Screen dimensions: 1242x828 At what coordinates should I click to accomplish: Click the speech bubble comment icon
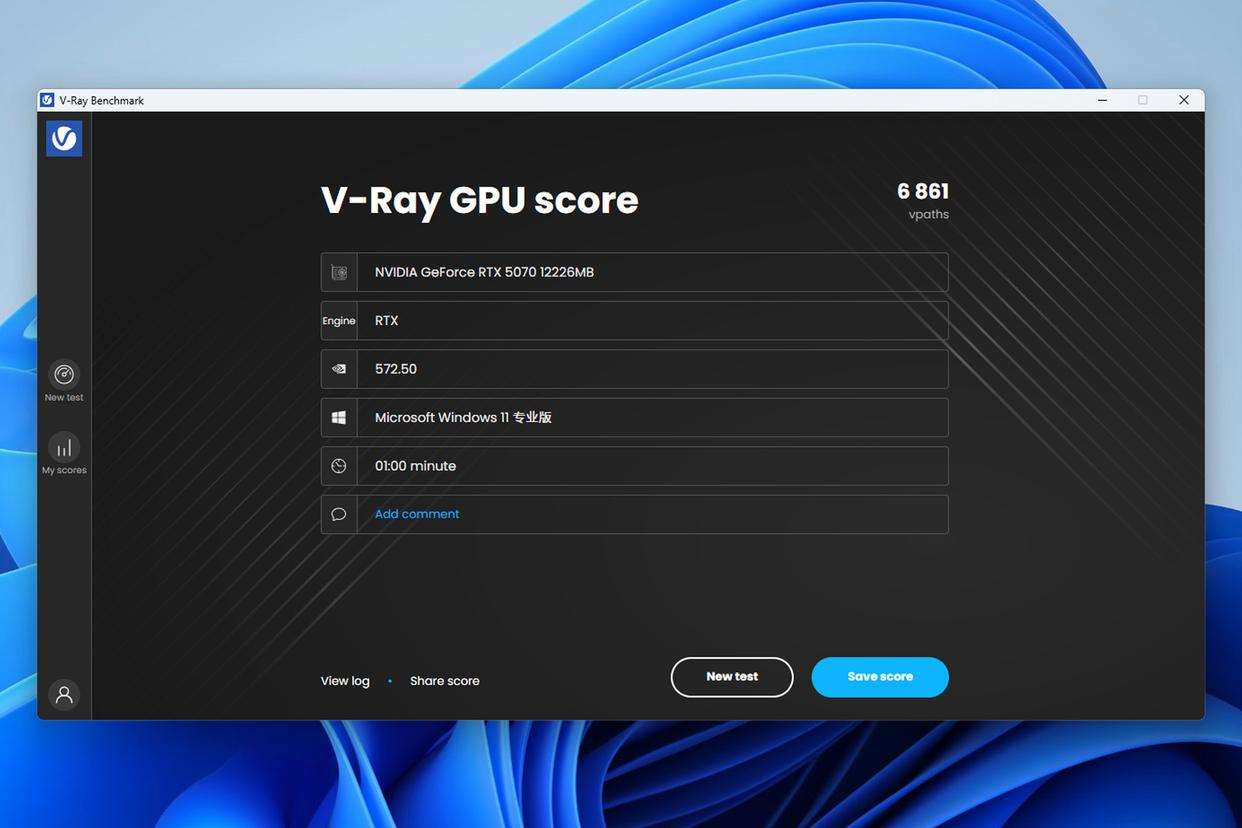[x=339, y=514]
